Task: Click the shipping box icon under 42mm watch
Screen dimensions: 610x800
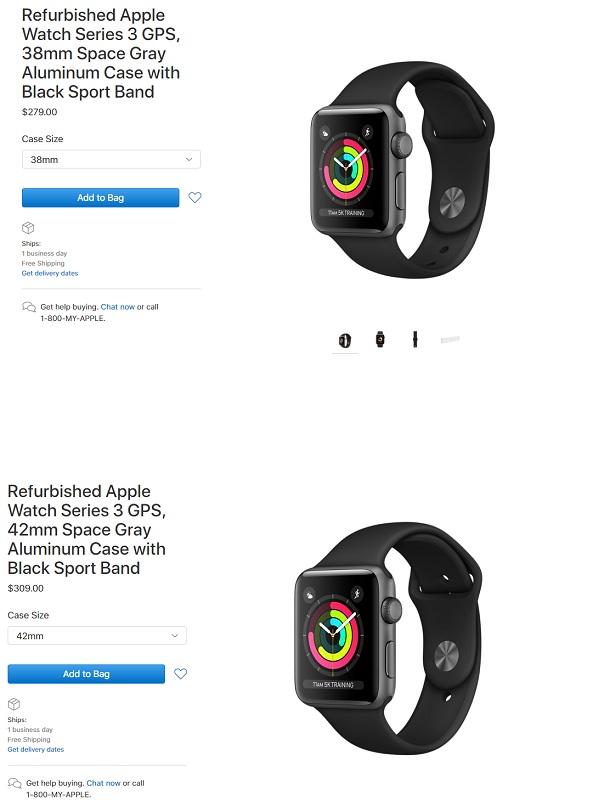Action: tap(14, 704)
